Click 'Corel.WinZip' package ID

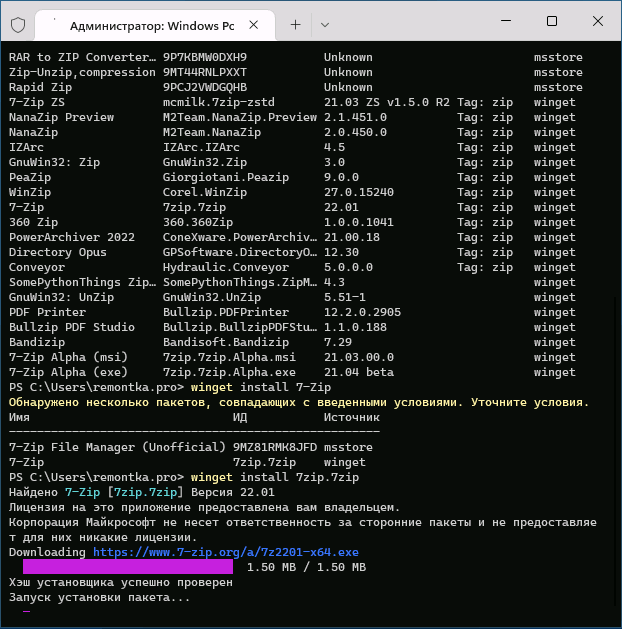(205, 192)
